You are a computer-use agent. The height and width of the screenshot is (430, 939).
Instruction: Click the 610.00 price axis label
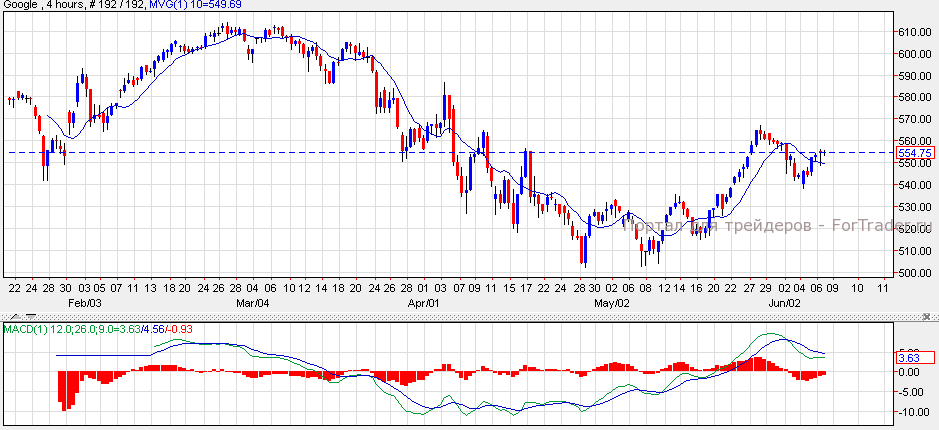914,31
